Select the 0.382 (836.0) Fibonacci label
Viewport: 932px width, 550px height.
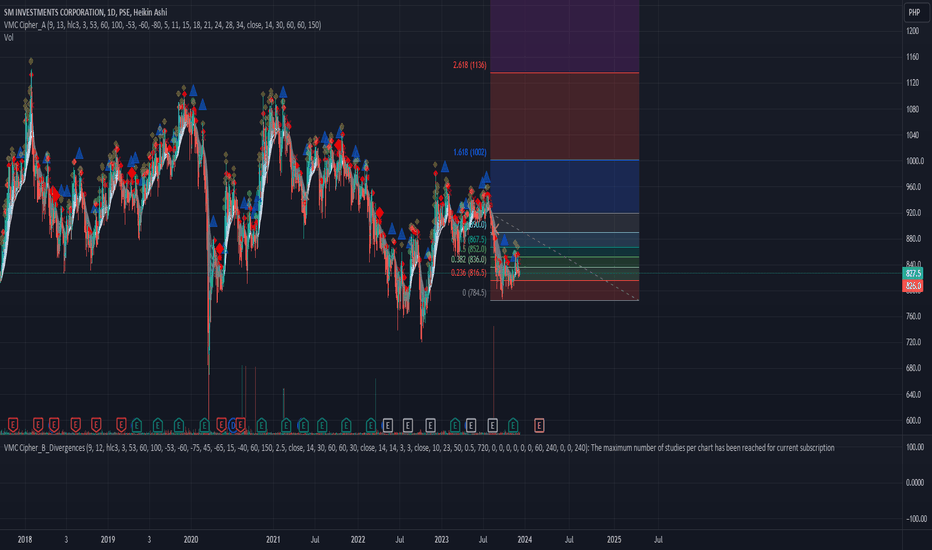[x=468, y=259]
